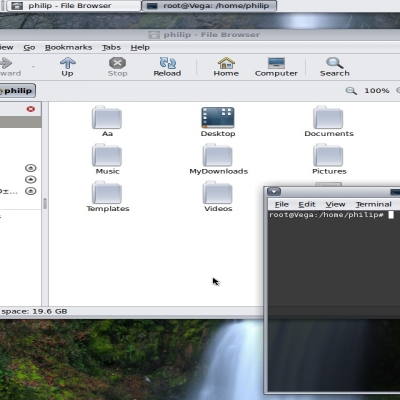400x400 pixels.
Task: Select the philip path bar button
Action: tap(17, 91)
